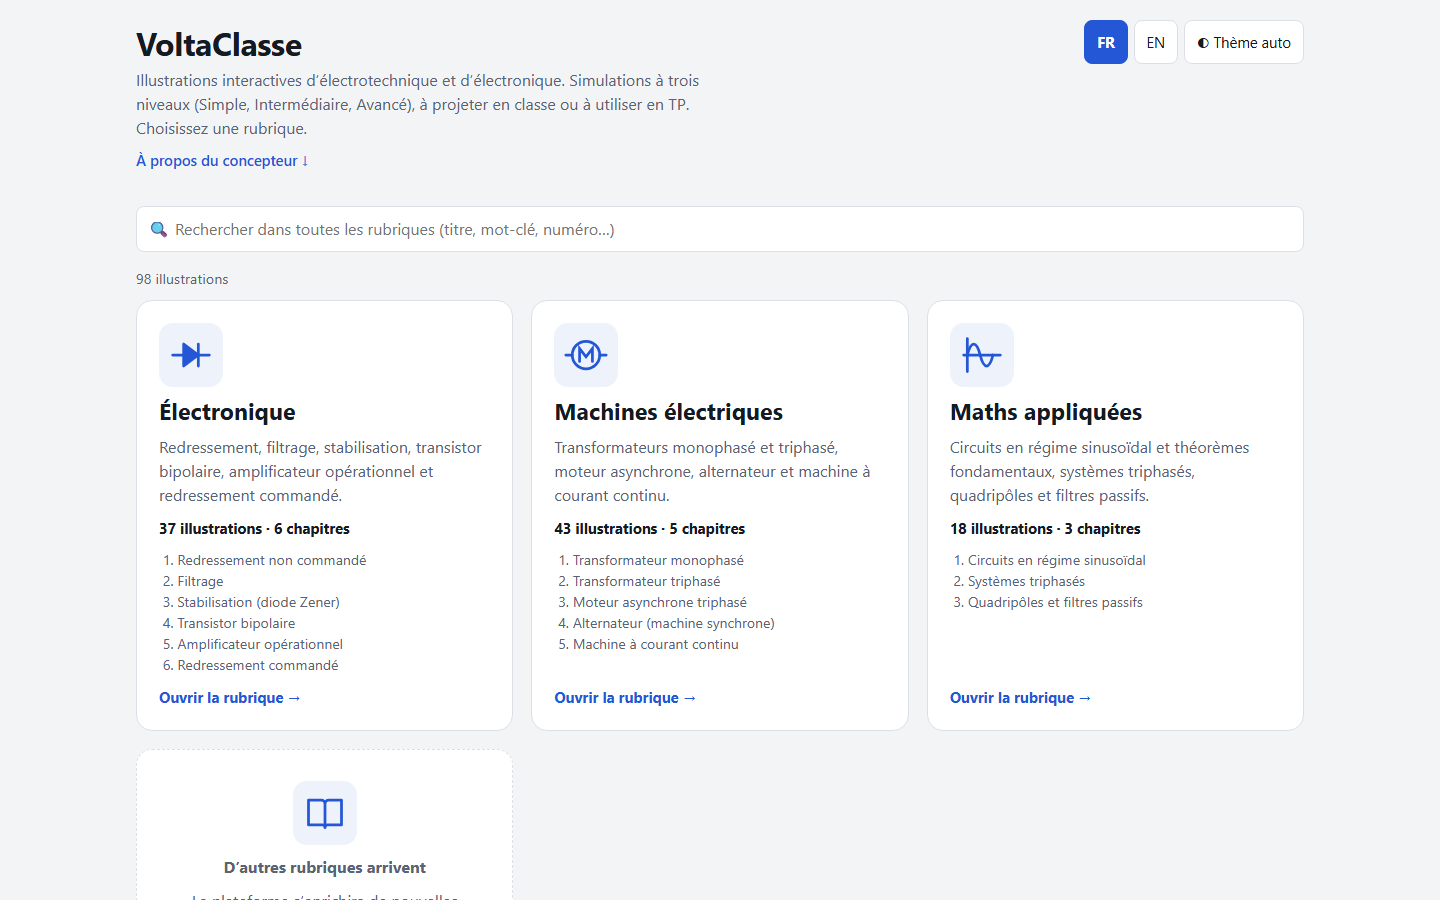Click the diode icon on Électronique card
The image size is (1440, 900).
coord(191,355)
